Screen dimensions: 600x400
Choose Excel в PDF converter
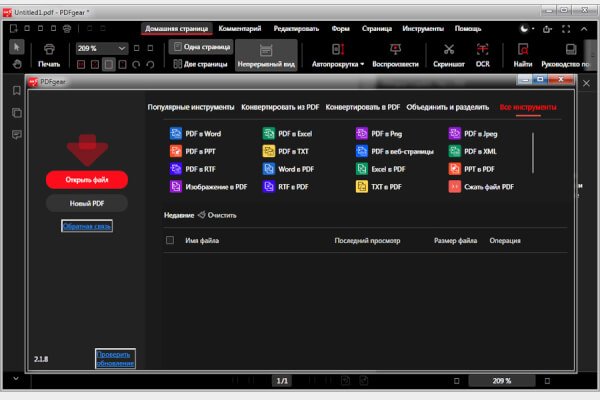pos(380,169)
